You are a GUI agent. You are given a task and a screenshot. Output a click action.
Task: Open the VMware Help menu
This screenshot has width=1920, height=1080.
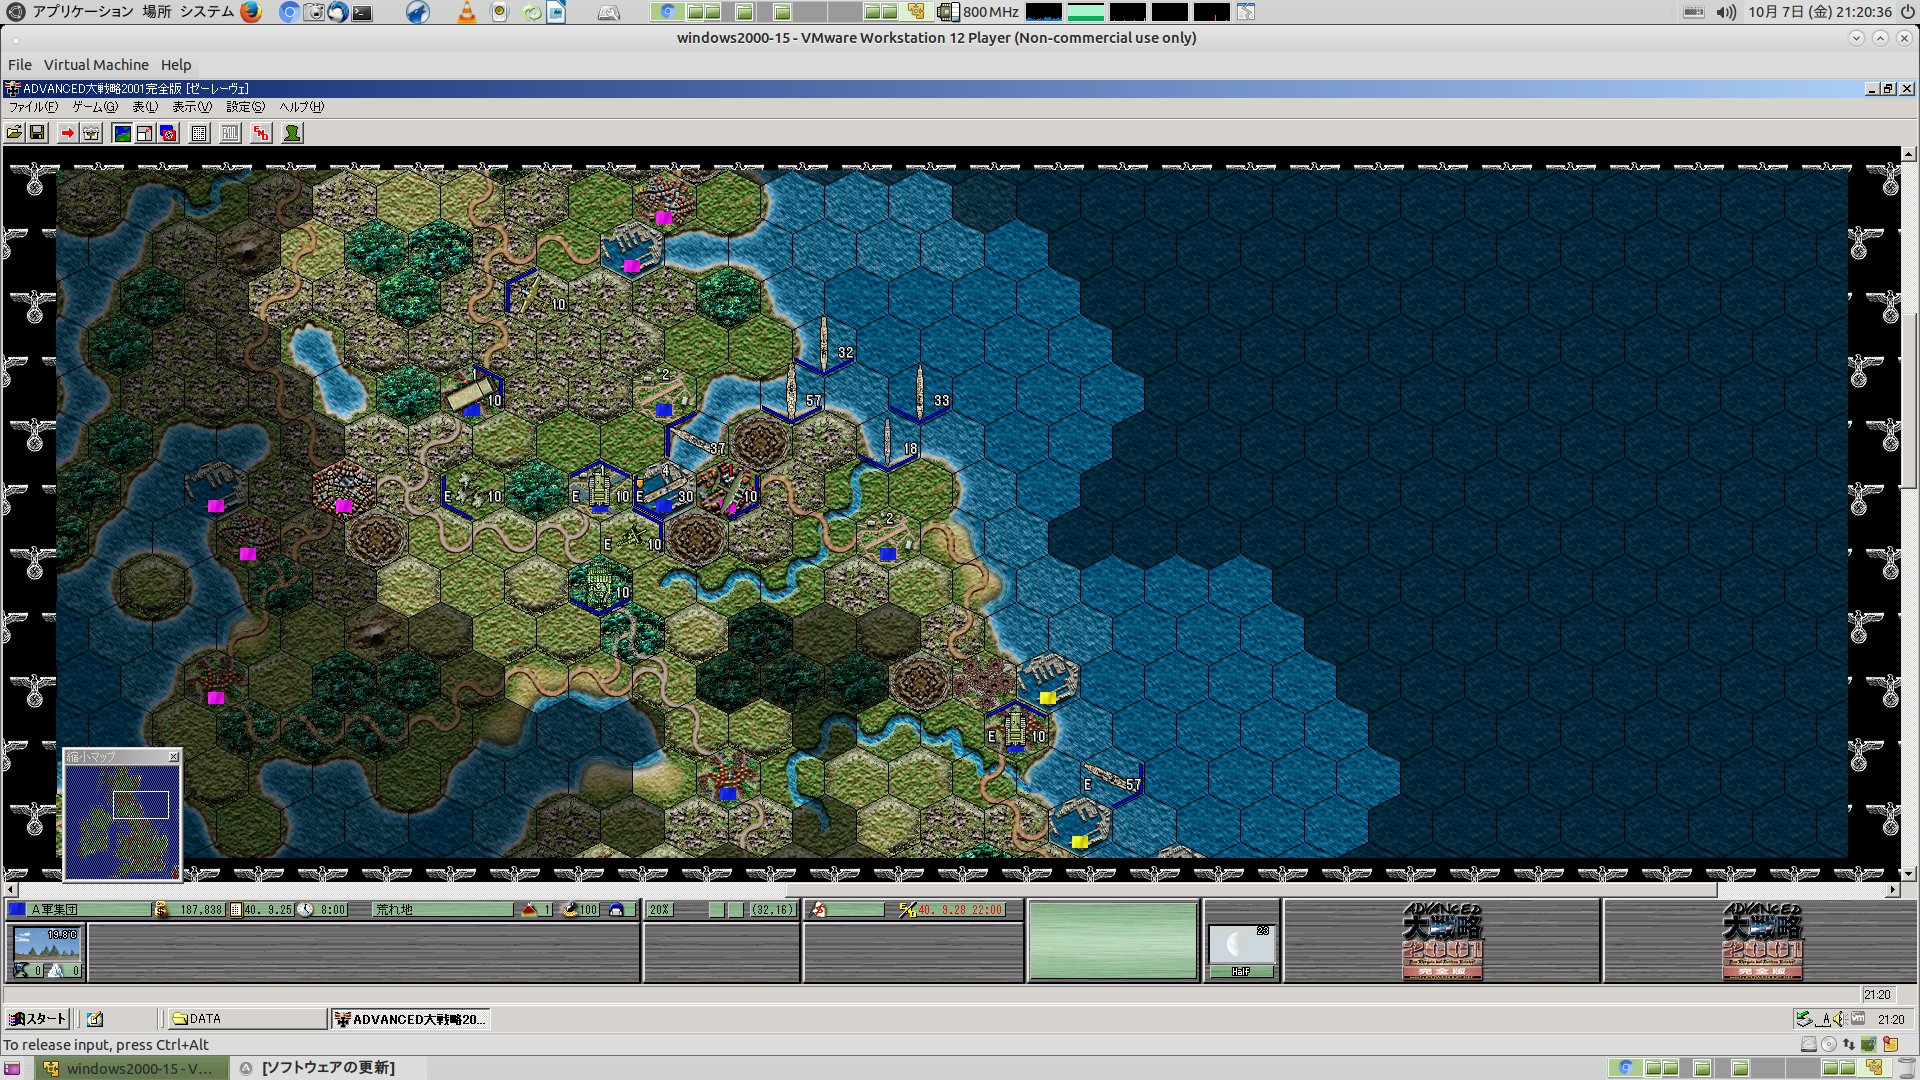[x=176, y=65]
